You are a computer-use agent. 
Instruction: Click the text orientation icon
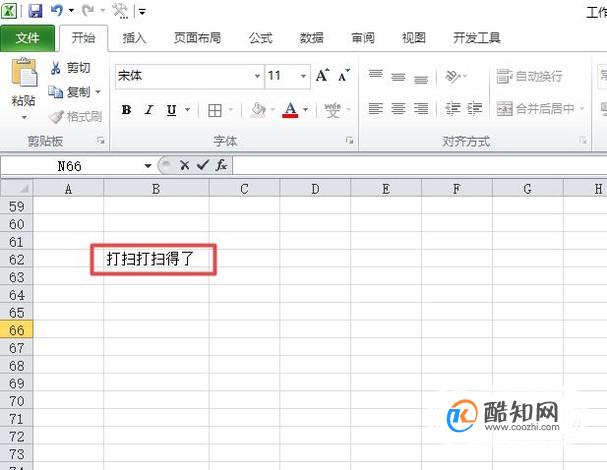pyautogui.click(x=453, y=76)
